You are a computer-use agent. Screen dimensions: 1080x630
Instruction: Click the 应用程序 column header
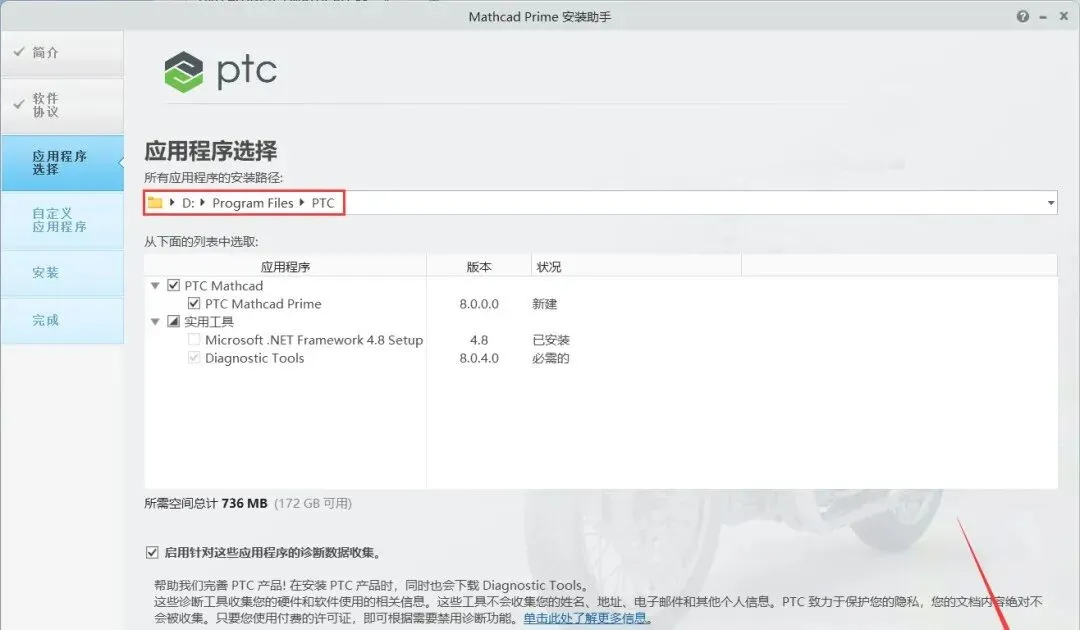pos(285,266)
